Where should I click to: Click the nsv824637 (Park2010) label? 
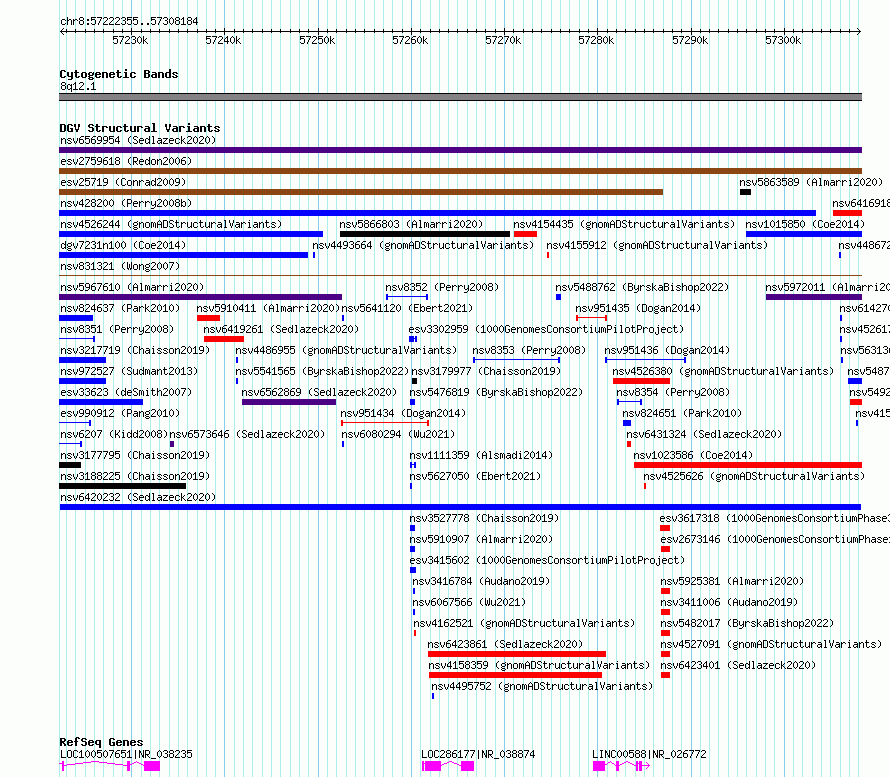(x=120, y=308)
